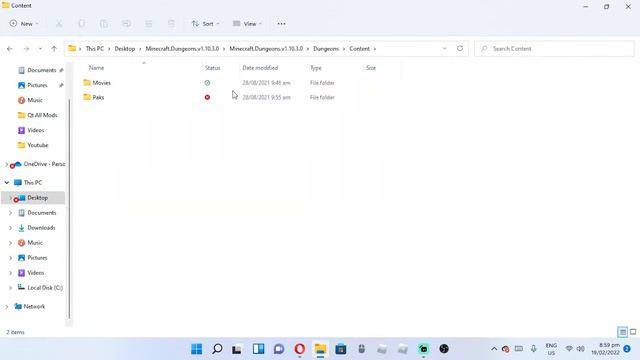Image resolution: width=640 pixels, height=360 pixels.
Task: Click the Copy icon in toolbar
Action: click(x=82, y=24)
